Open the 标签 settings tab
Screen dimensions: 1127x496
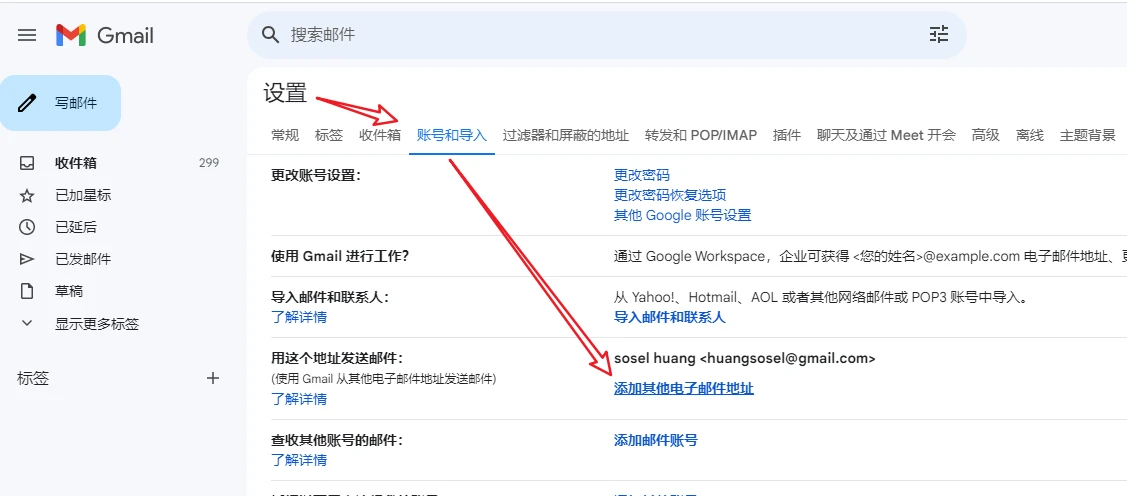[329, 135]
